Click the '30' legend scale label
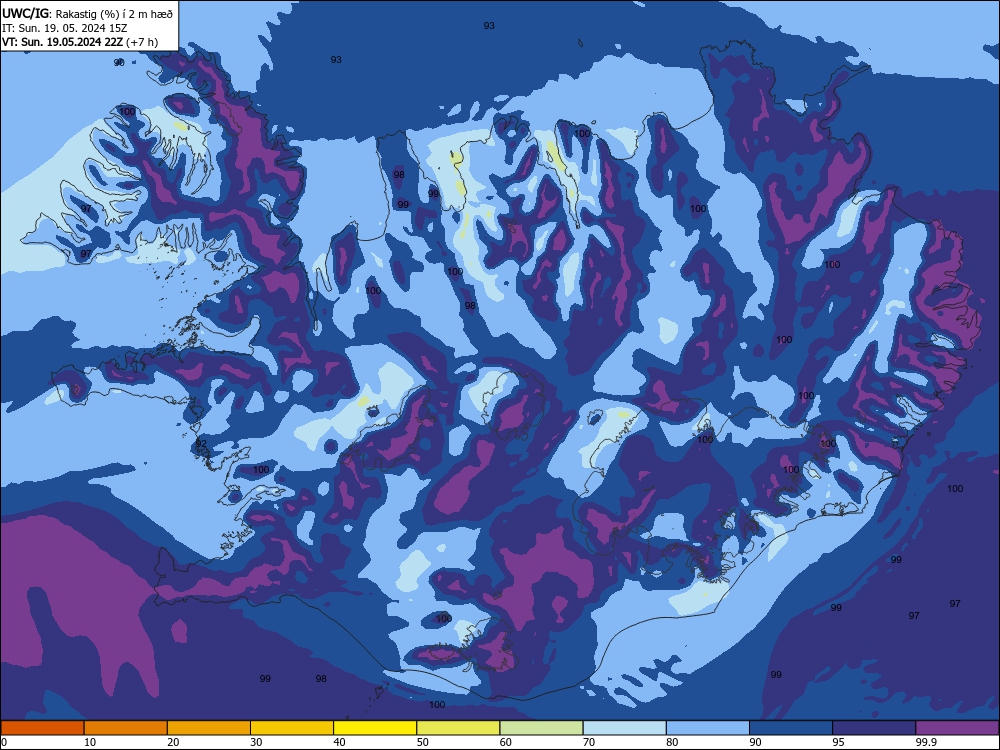The image size is (1000, 750). pyautogui.click(x=256, y=742)
